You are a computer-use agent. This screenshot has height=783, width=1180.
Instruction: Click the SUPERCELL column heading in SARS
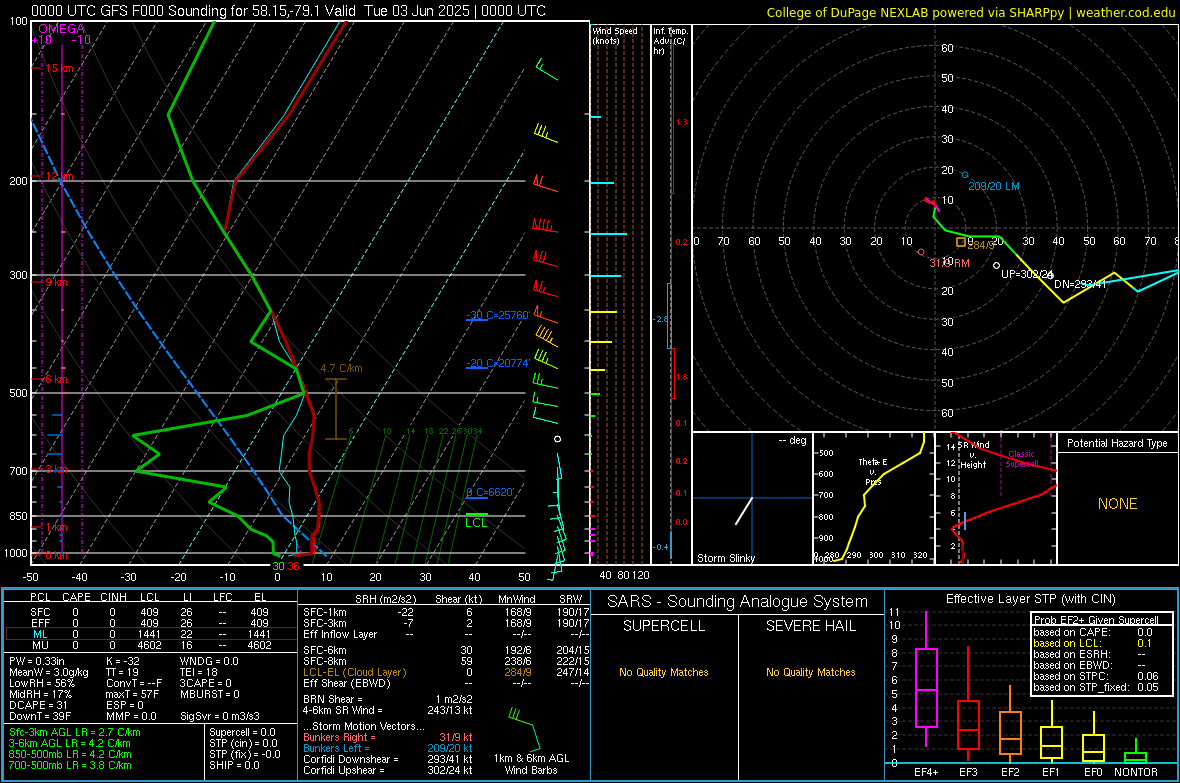tap(664, 626)
